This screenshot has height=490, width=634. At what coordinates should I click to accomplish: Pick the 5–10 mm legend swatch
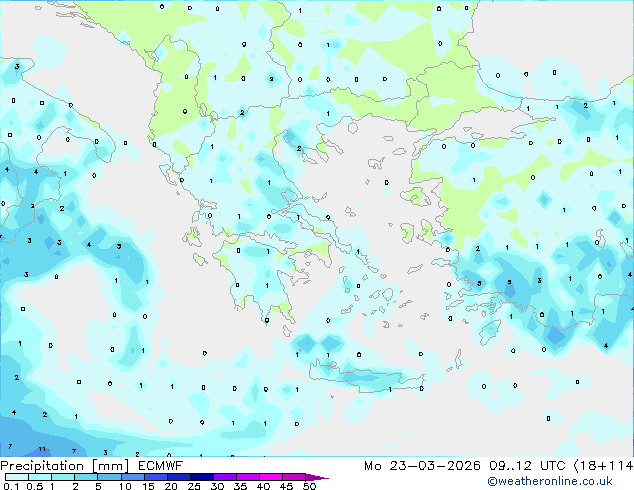109,477
